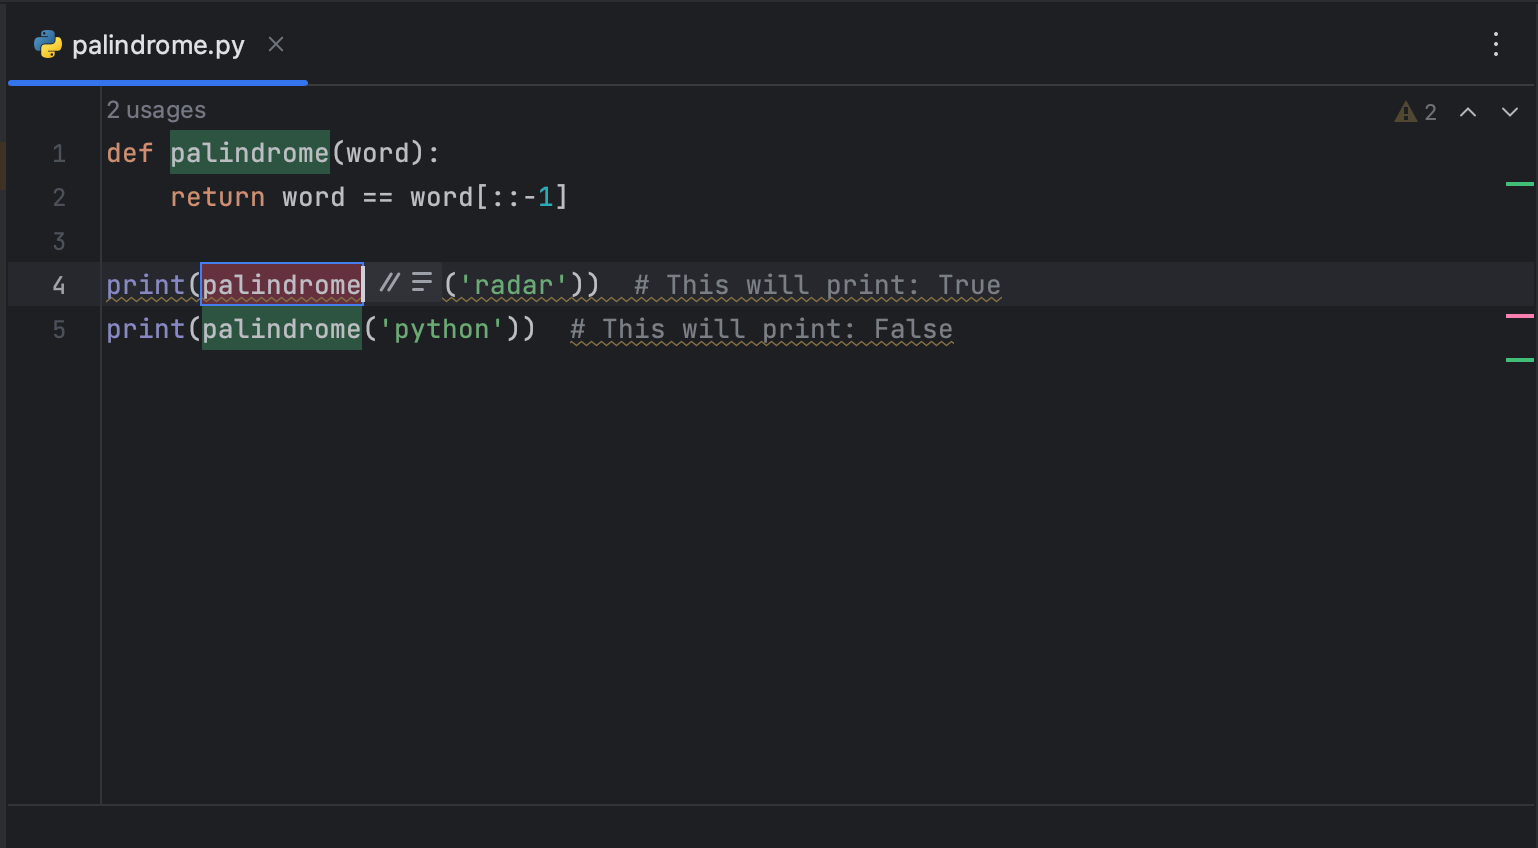Click the pink marker in the error stripe

coord(1519,316)
